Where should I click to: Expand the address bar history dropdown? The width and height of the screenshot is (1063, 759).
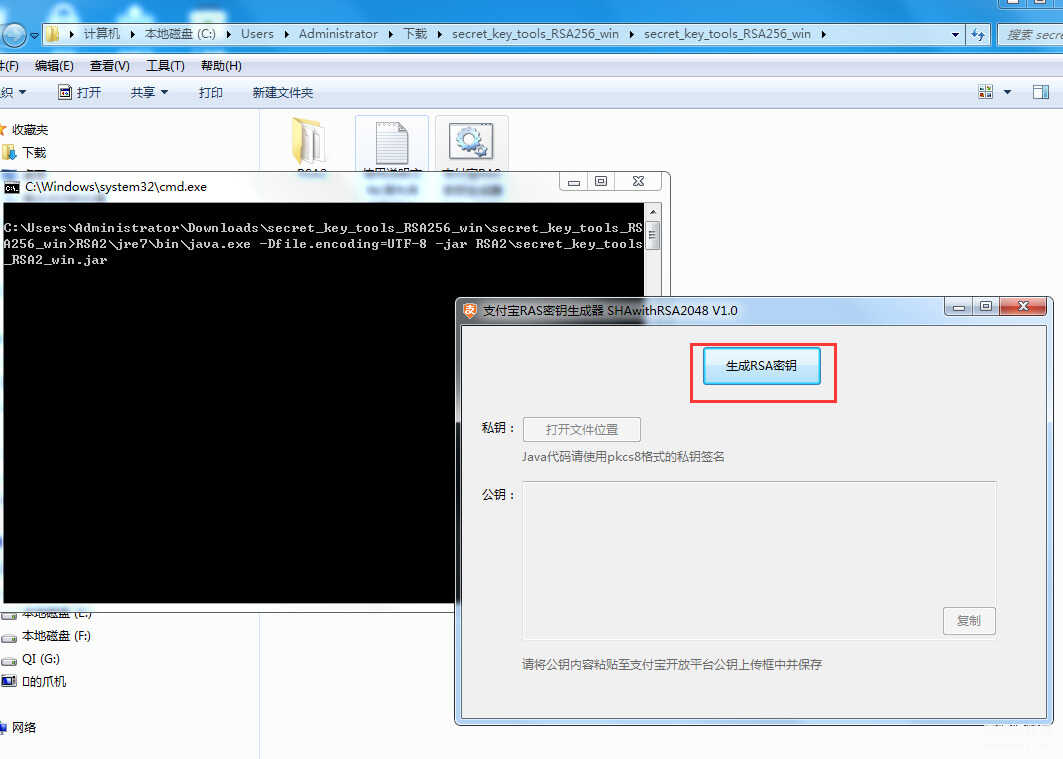point(955,34)
